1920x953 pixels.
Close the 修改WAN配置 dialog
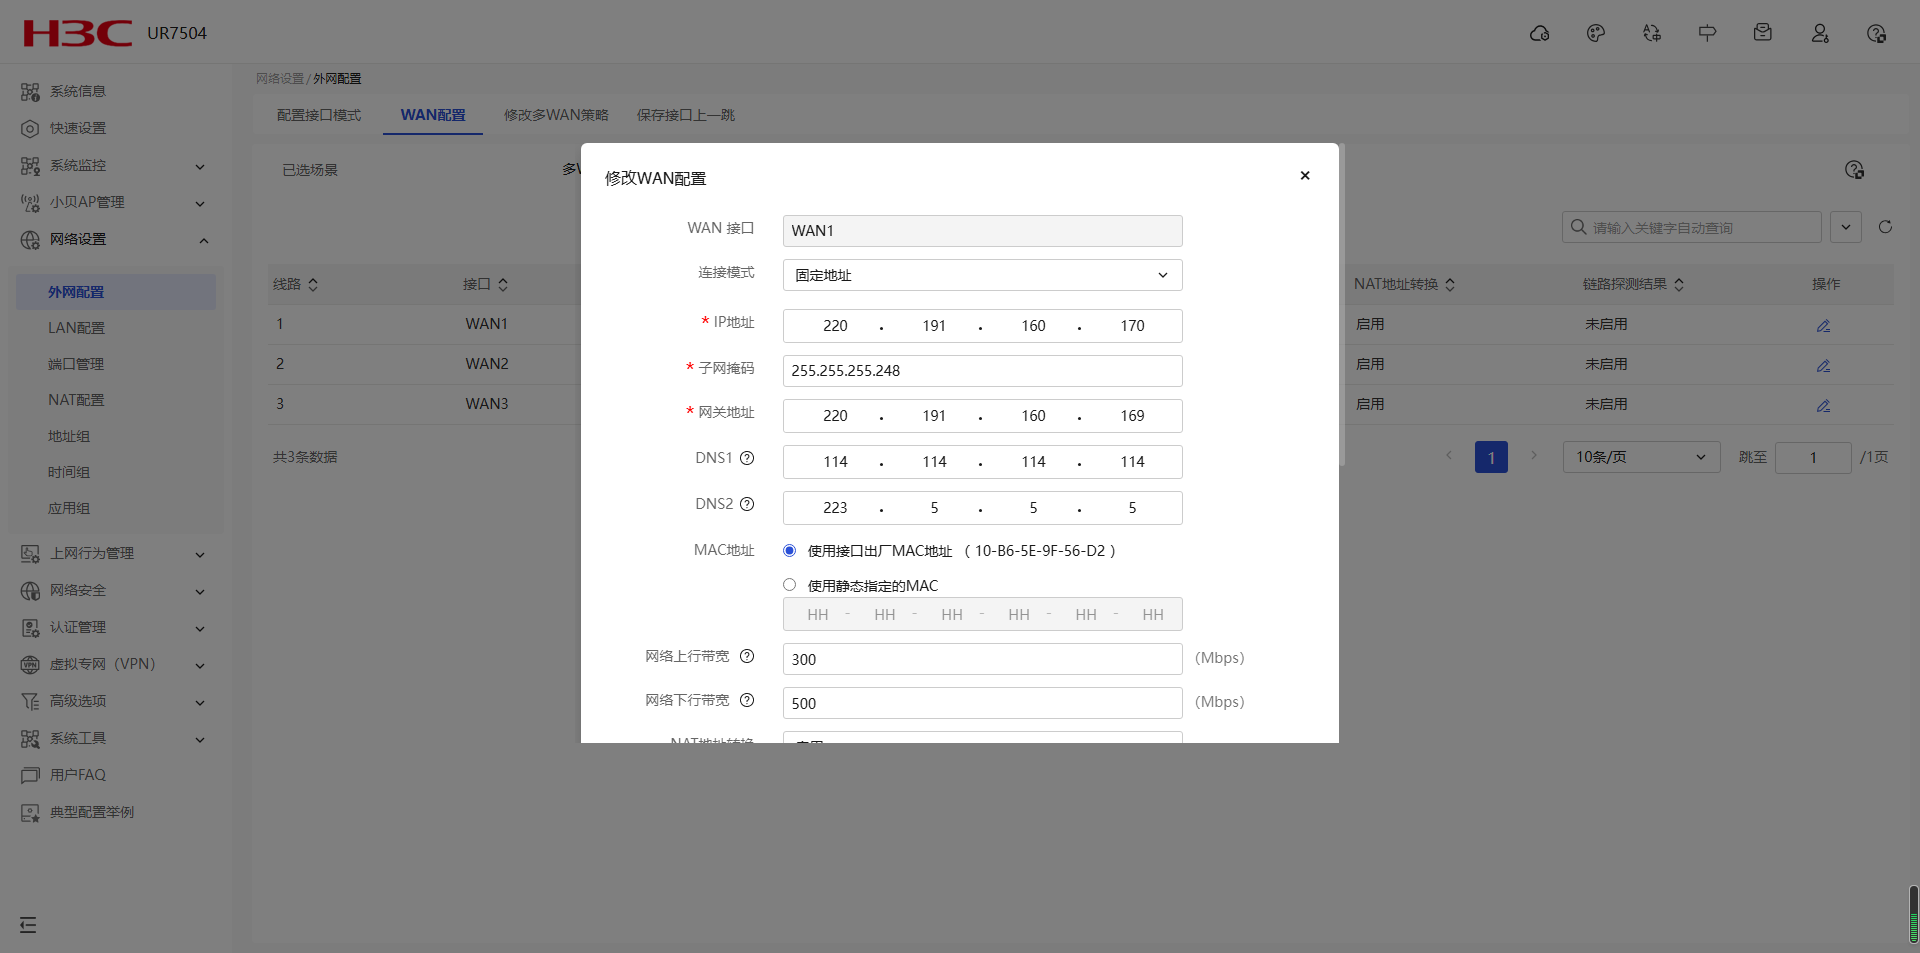tap(1304, 175)
